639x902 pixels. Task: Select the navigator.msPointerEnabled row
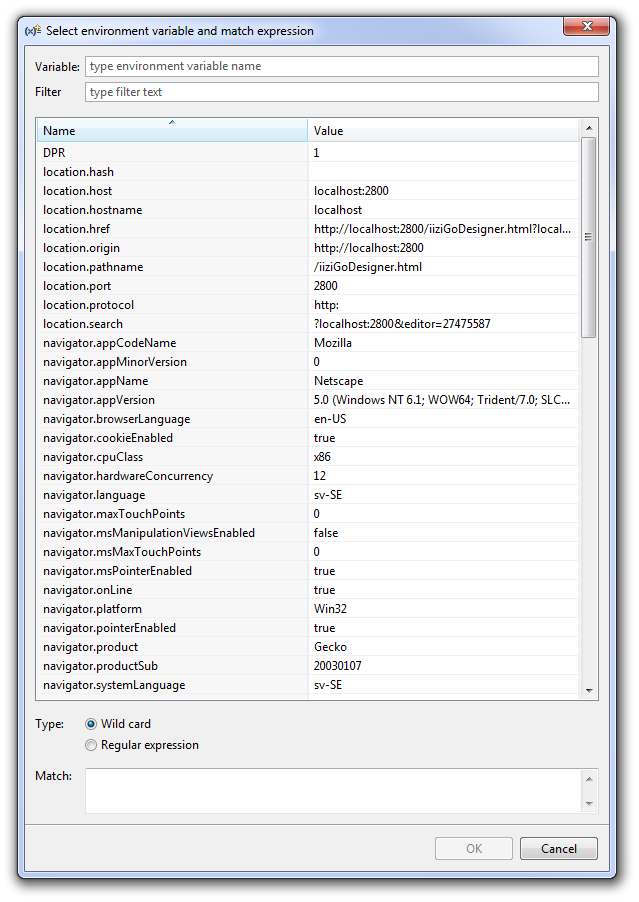pos(308,571)
